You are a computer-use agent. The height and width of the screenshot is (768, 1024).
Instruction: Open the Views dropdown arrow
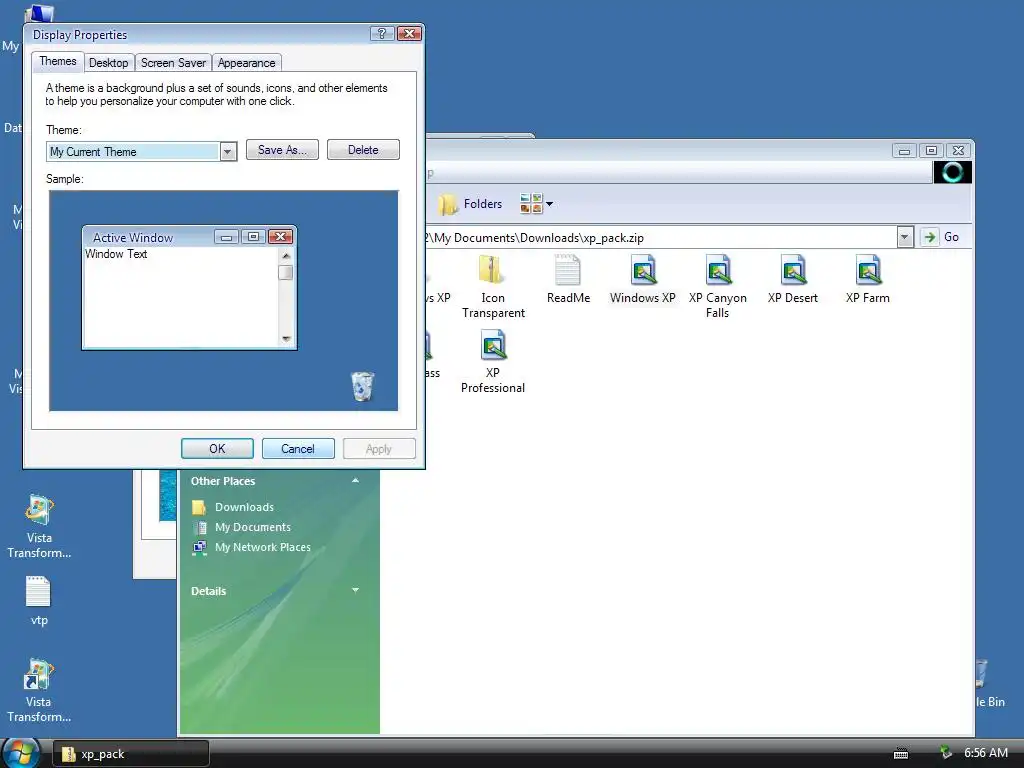[x=549, y=204]
